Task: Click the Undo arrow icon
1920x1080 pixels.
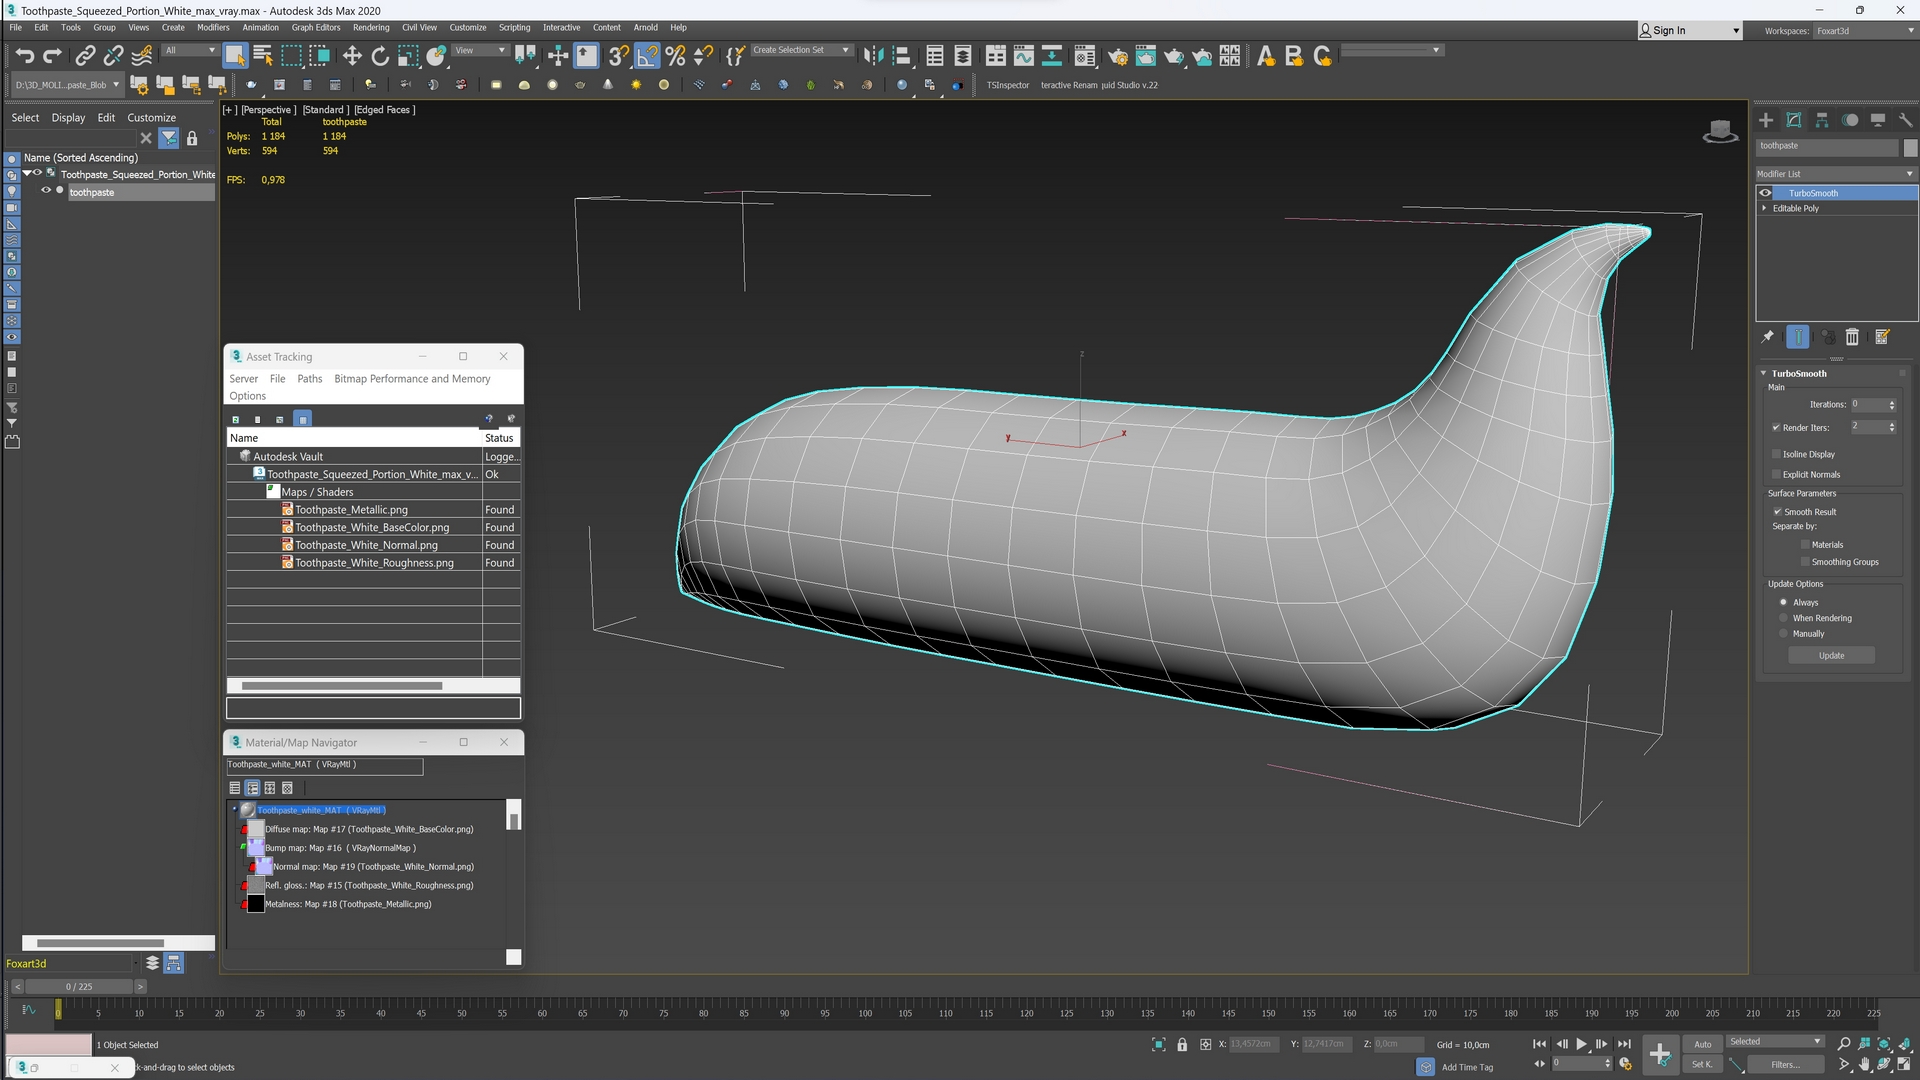Action: pos(25,56)
